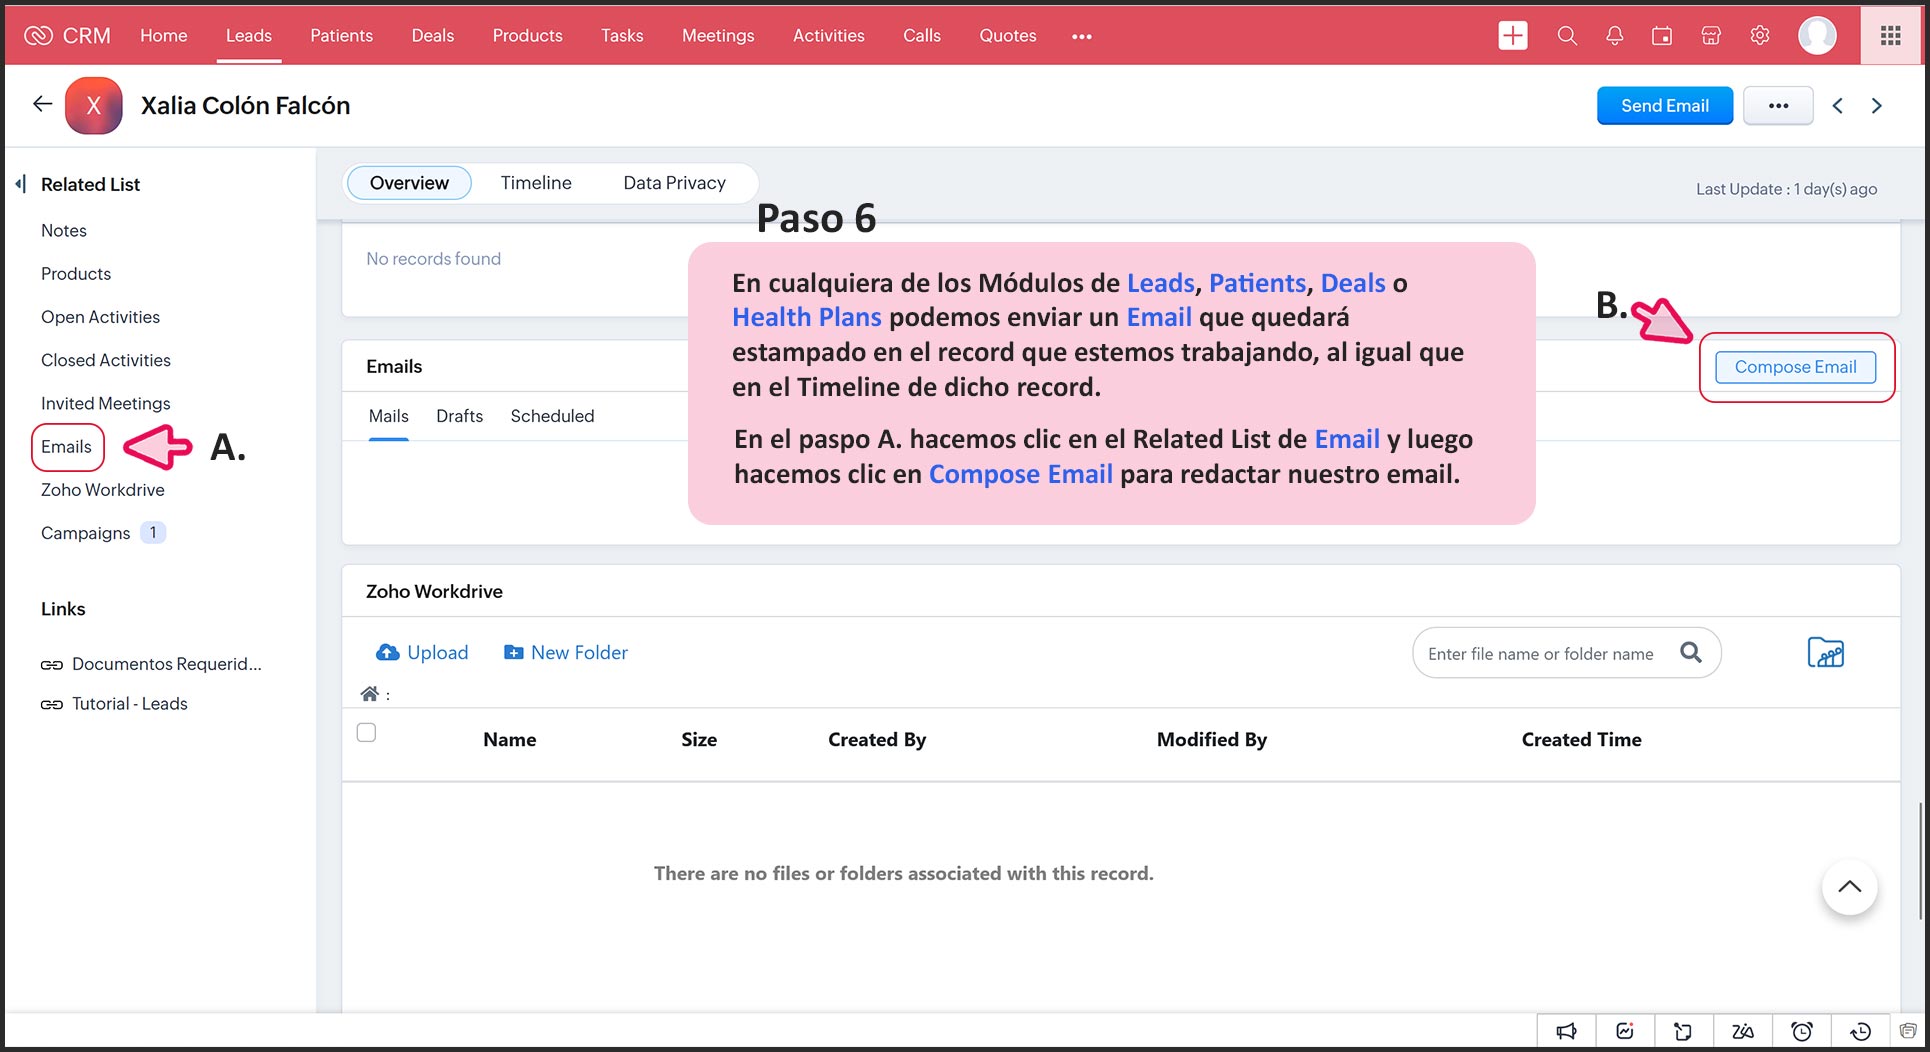Open the settings gear icon
The height and width of the screenshot is (1052, 1930).
[x=1760, y=36]
